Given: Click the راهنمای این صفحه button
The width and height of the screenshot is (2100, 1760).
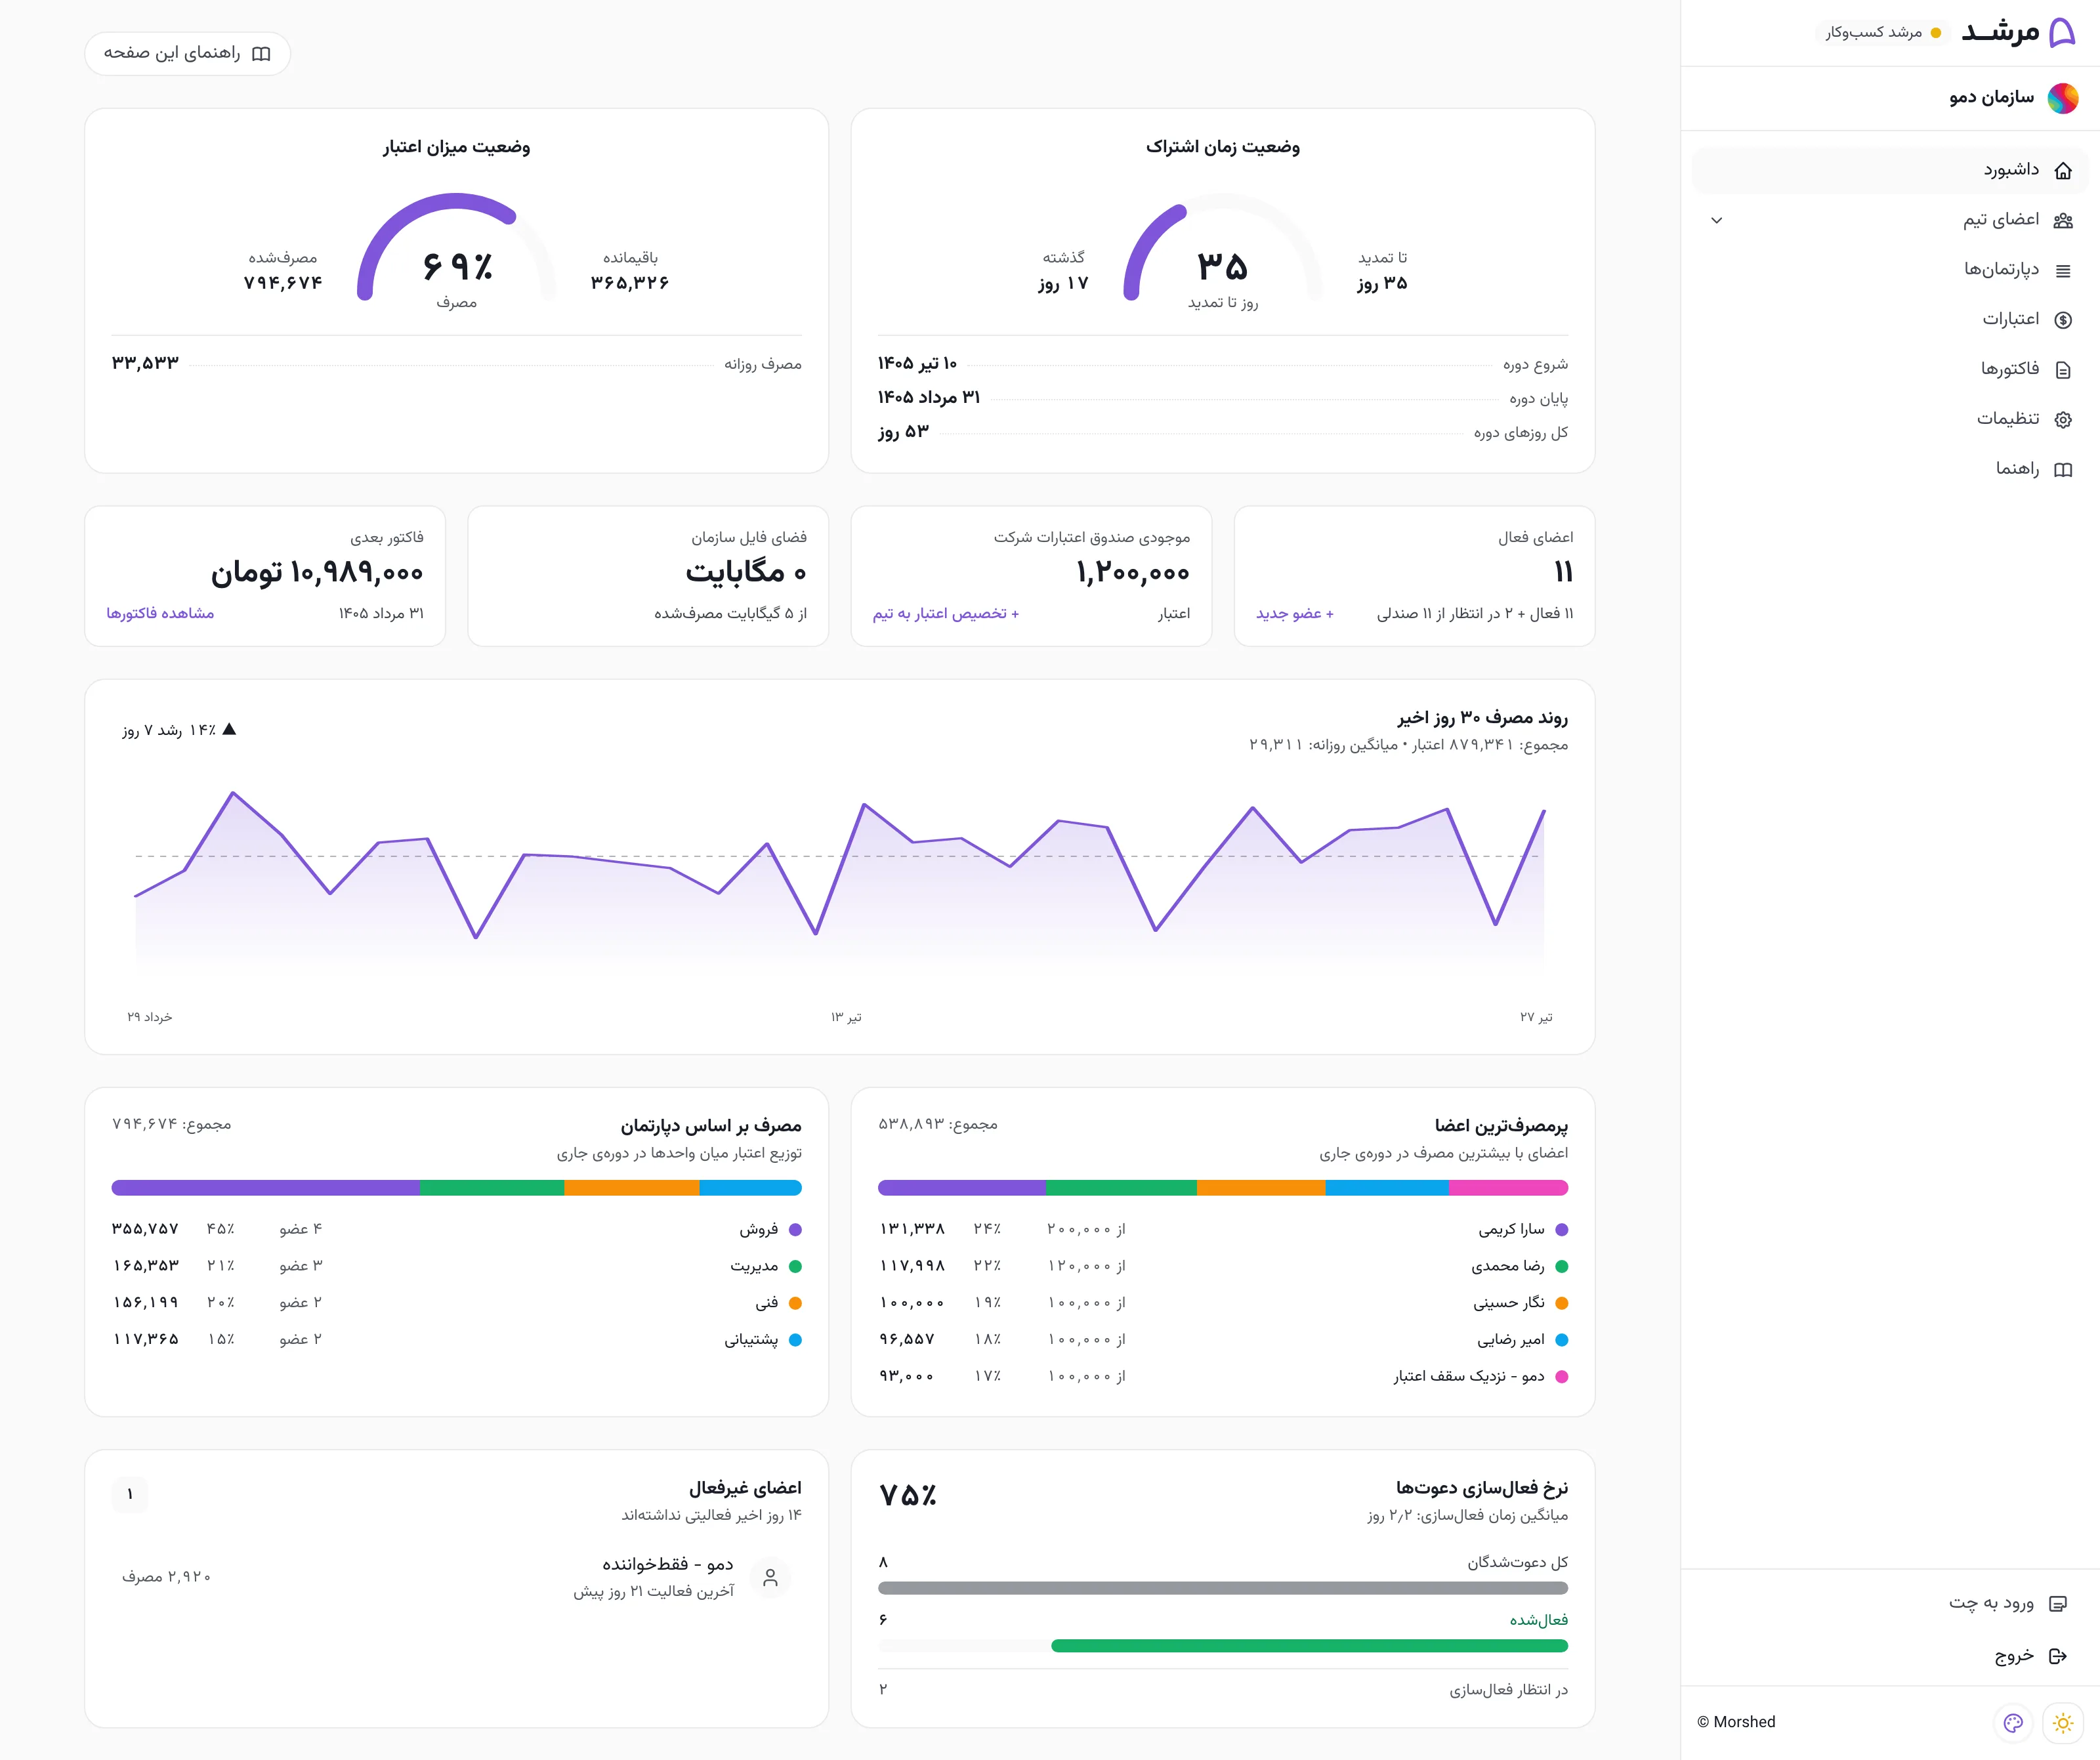Looking at the screenshot, I should tap(187, 54).
